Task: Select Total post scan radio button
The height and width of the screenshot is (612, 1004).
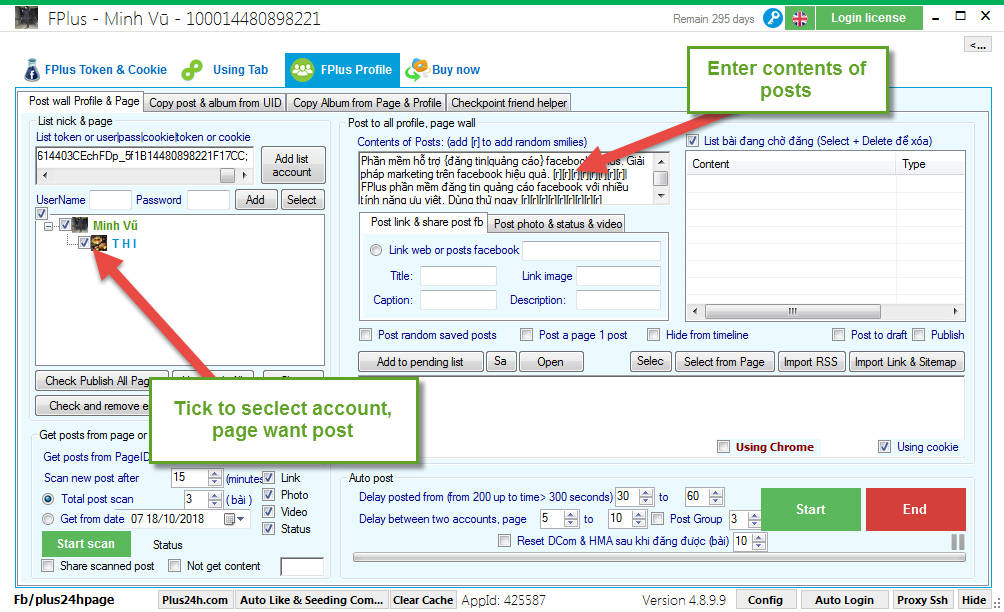Action: click(x=48, y=499)
